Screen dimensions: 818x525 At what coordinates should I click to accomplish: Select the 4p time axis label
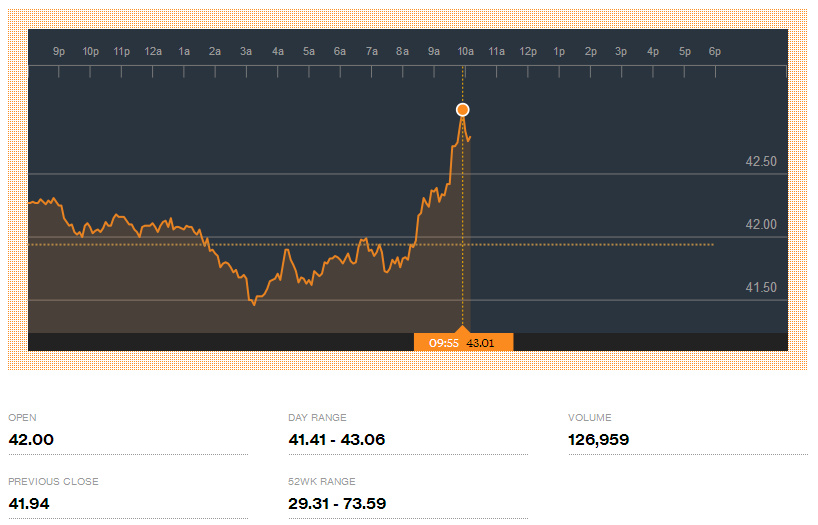(653, 51)
